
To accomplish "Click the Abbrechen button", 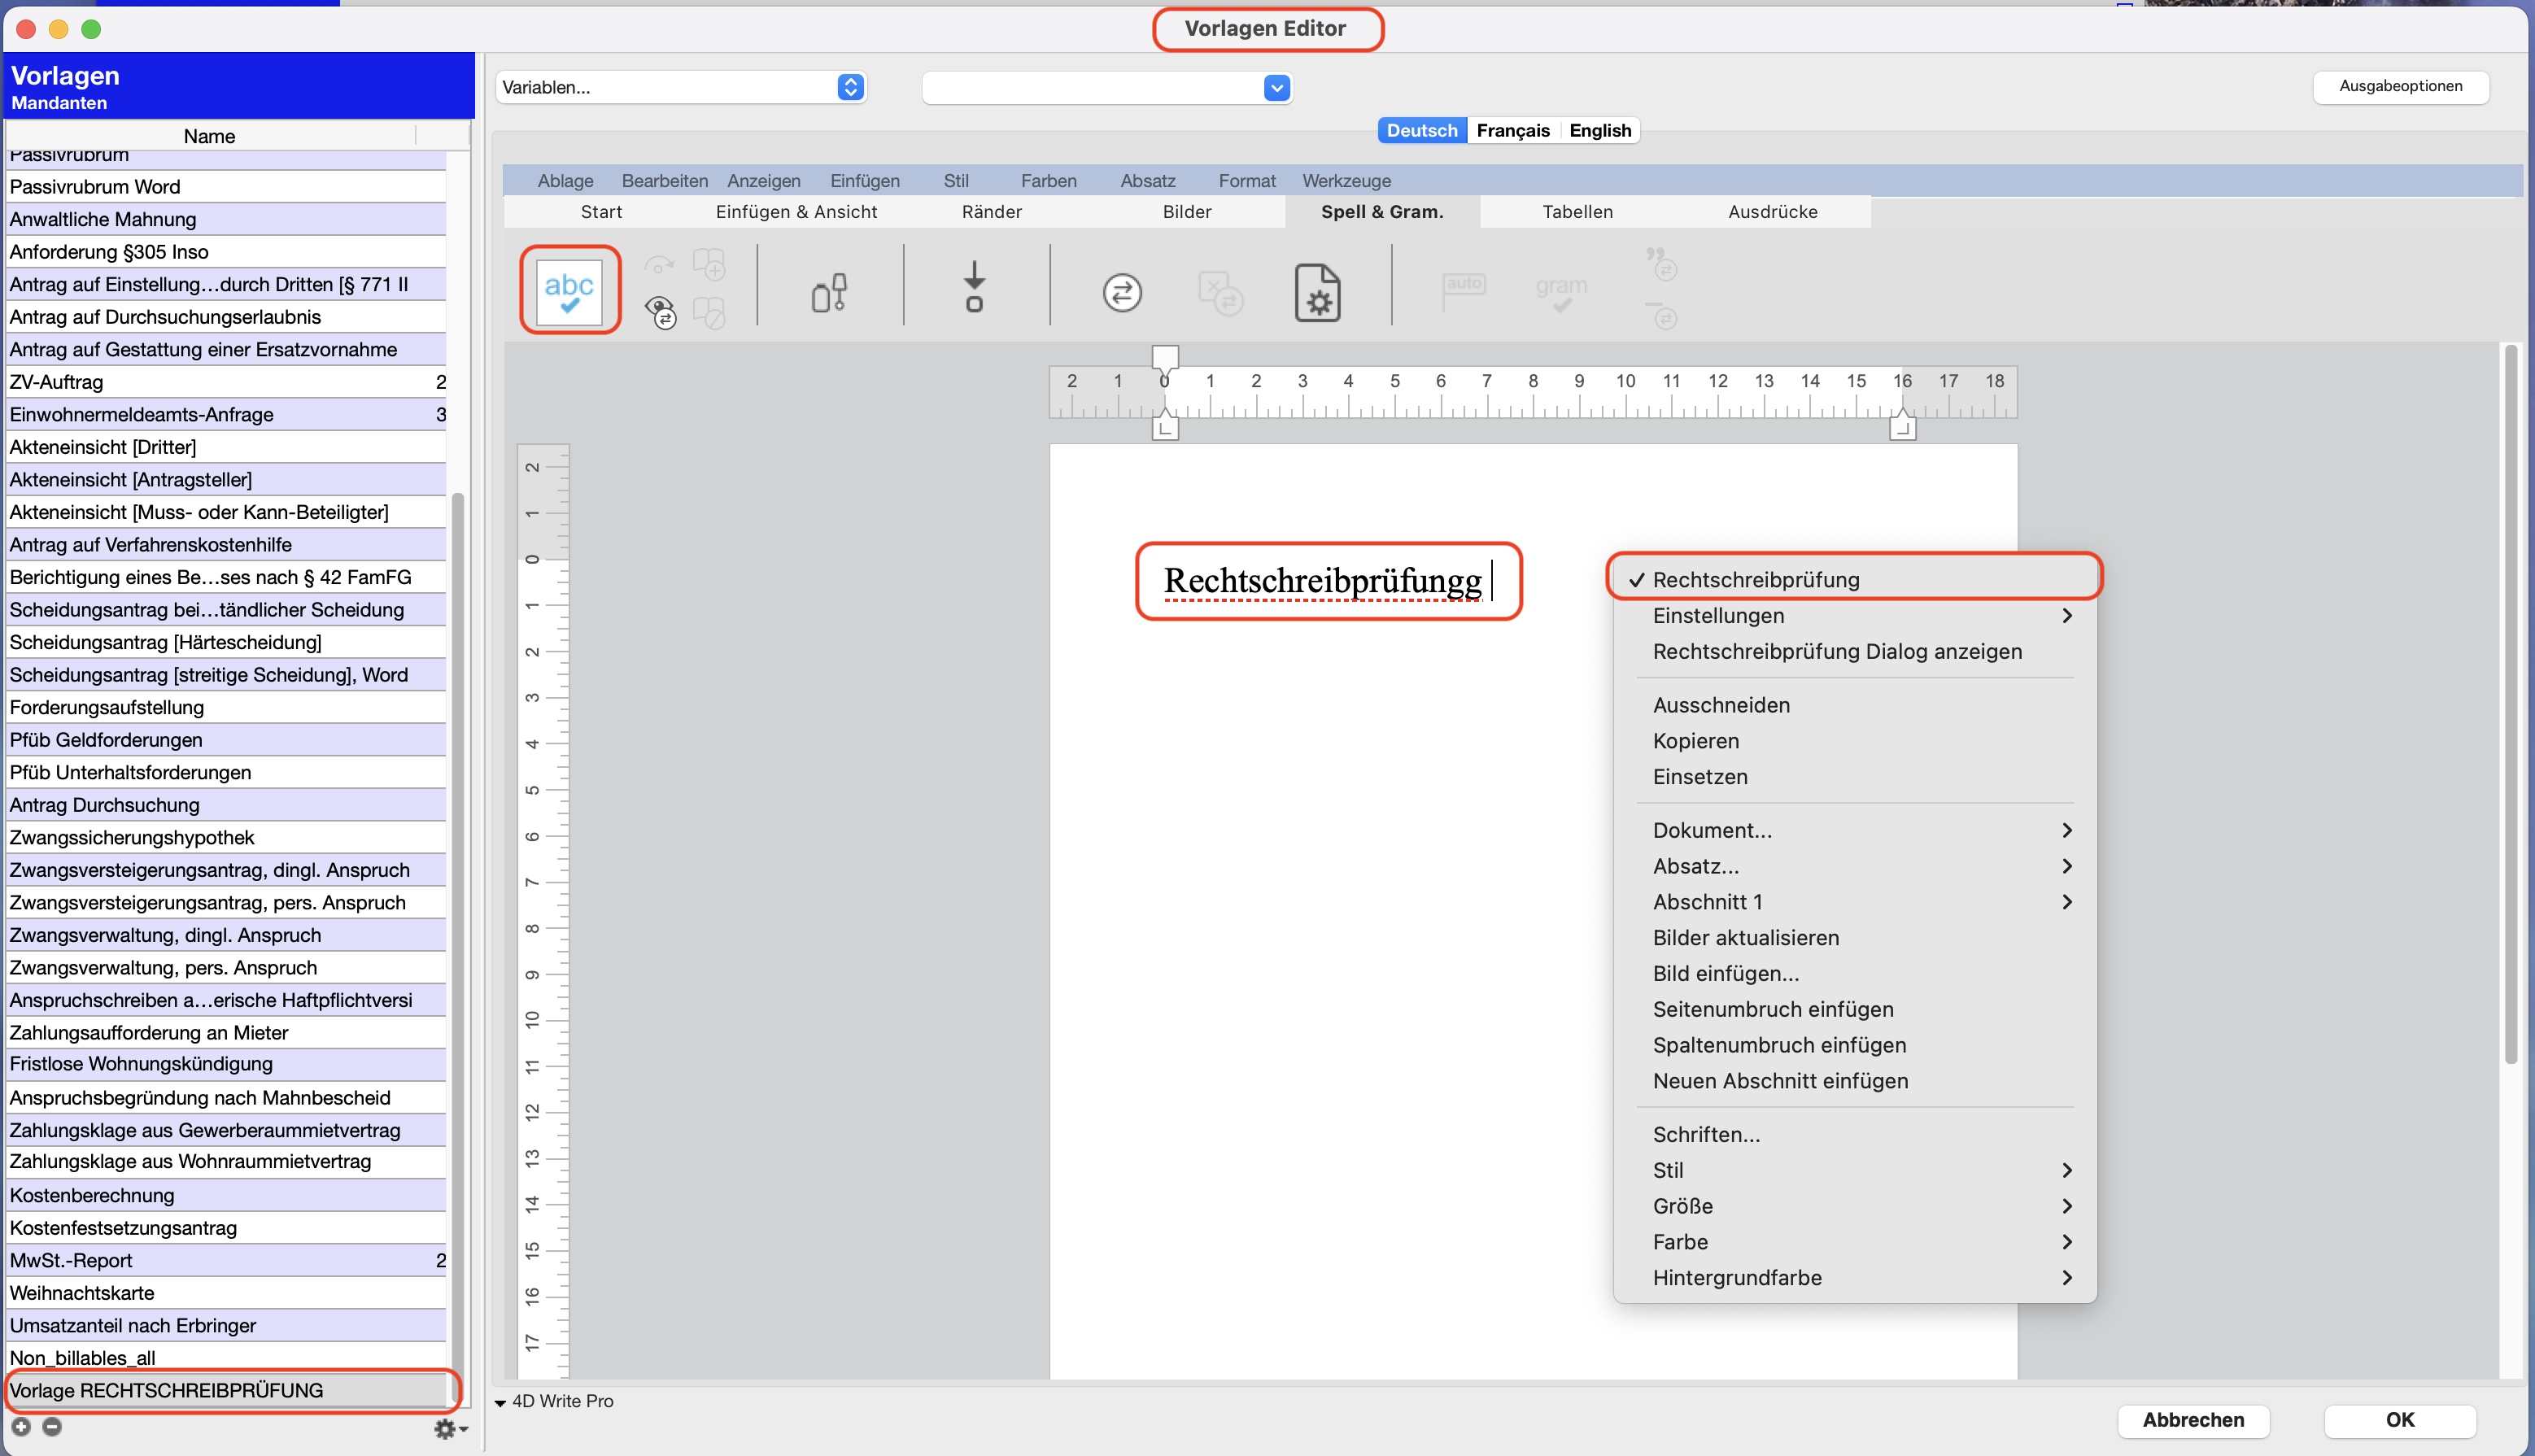I will click(2193, 1420).
